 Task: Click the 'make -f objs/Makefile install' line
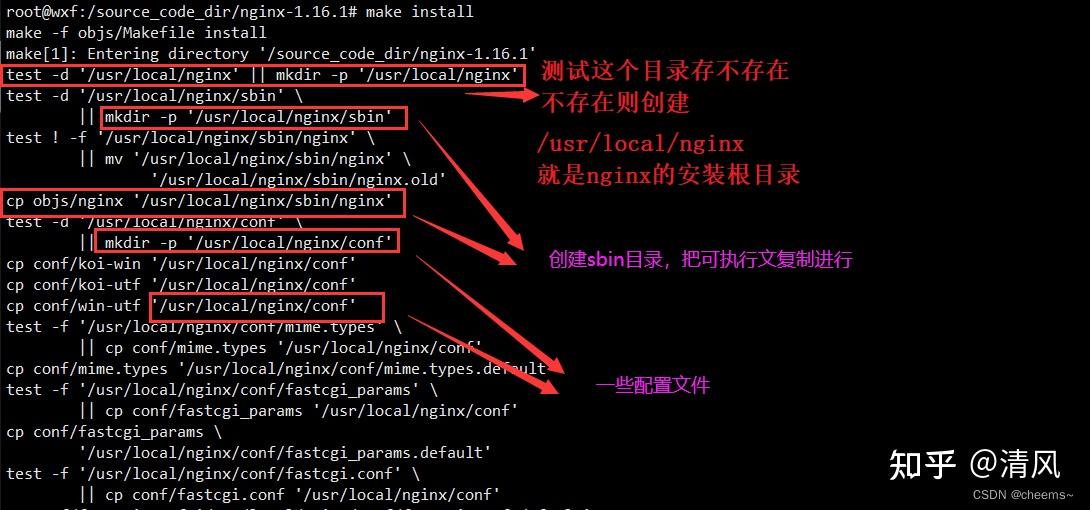coord(136,33)
